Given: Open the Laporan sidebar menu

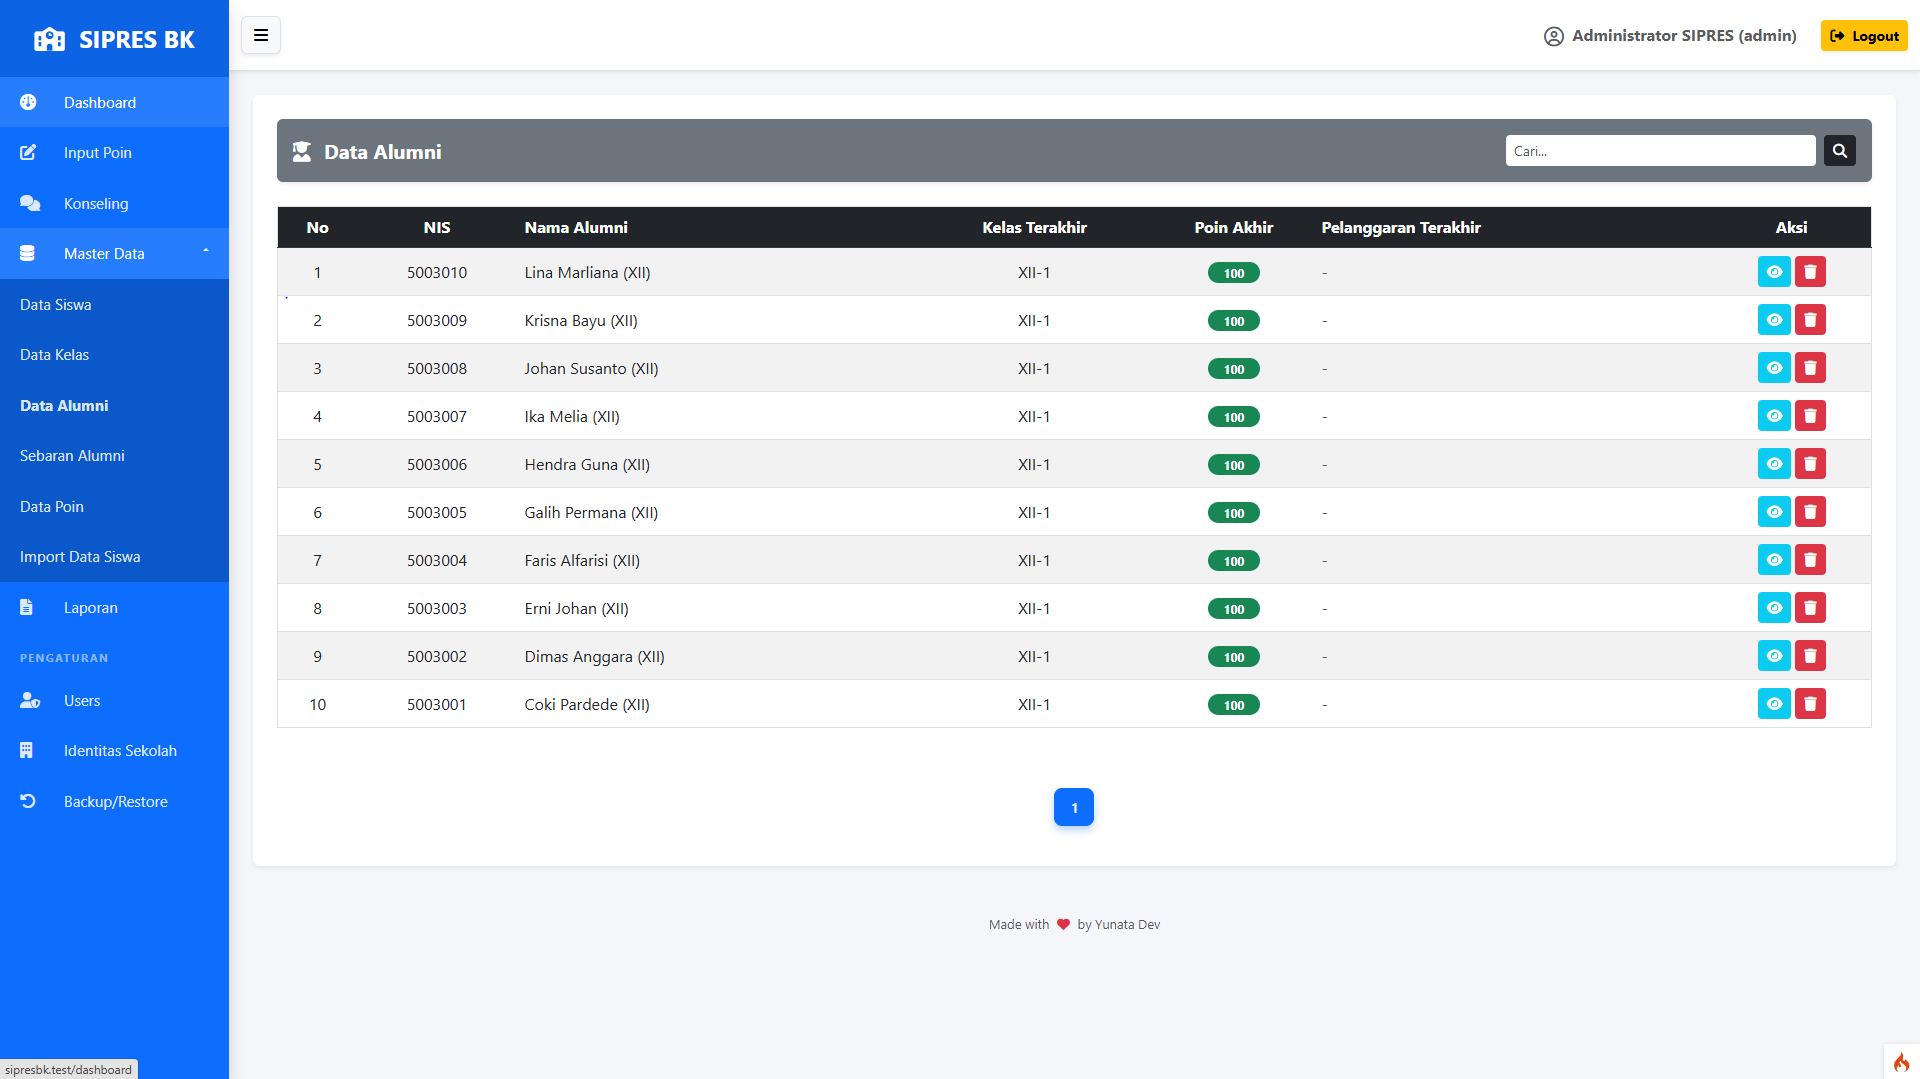Looking at the screenshot, I should [90, 608].
